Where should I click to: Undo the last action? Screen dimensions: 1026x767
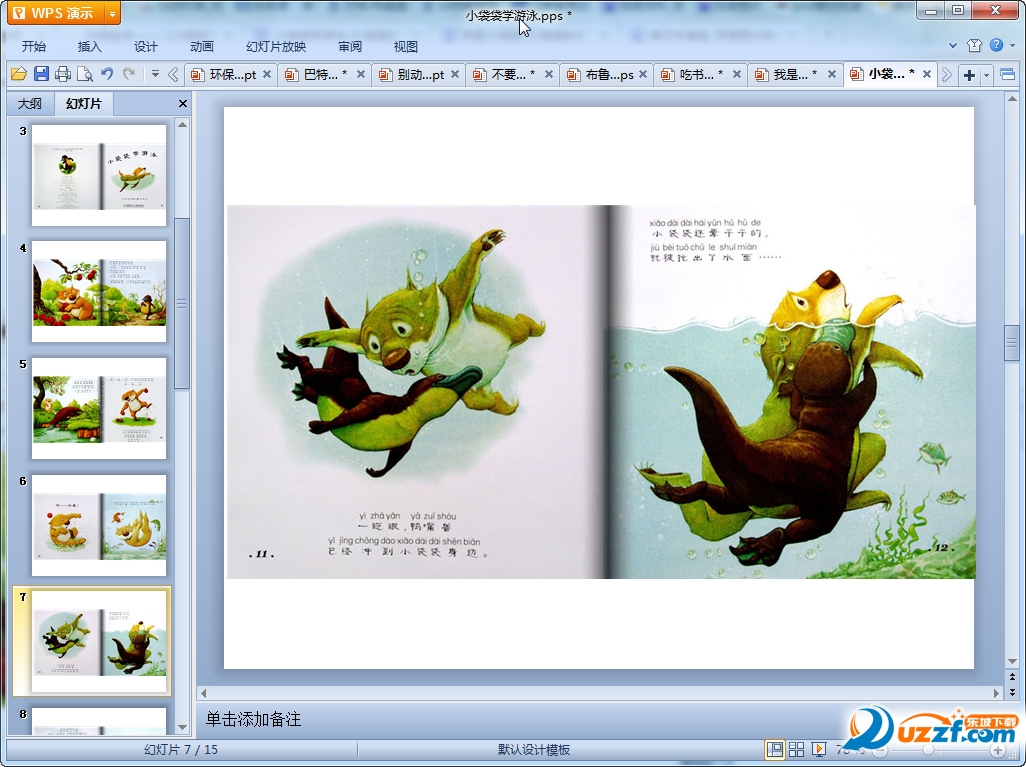pos(107,74)
